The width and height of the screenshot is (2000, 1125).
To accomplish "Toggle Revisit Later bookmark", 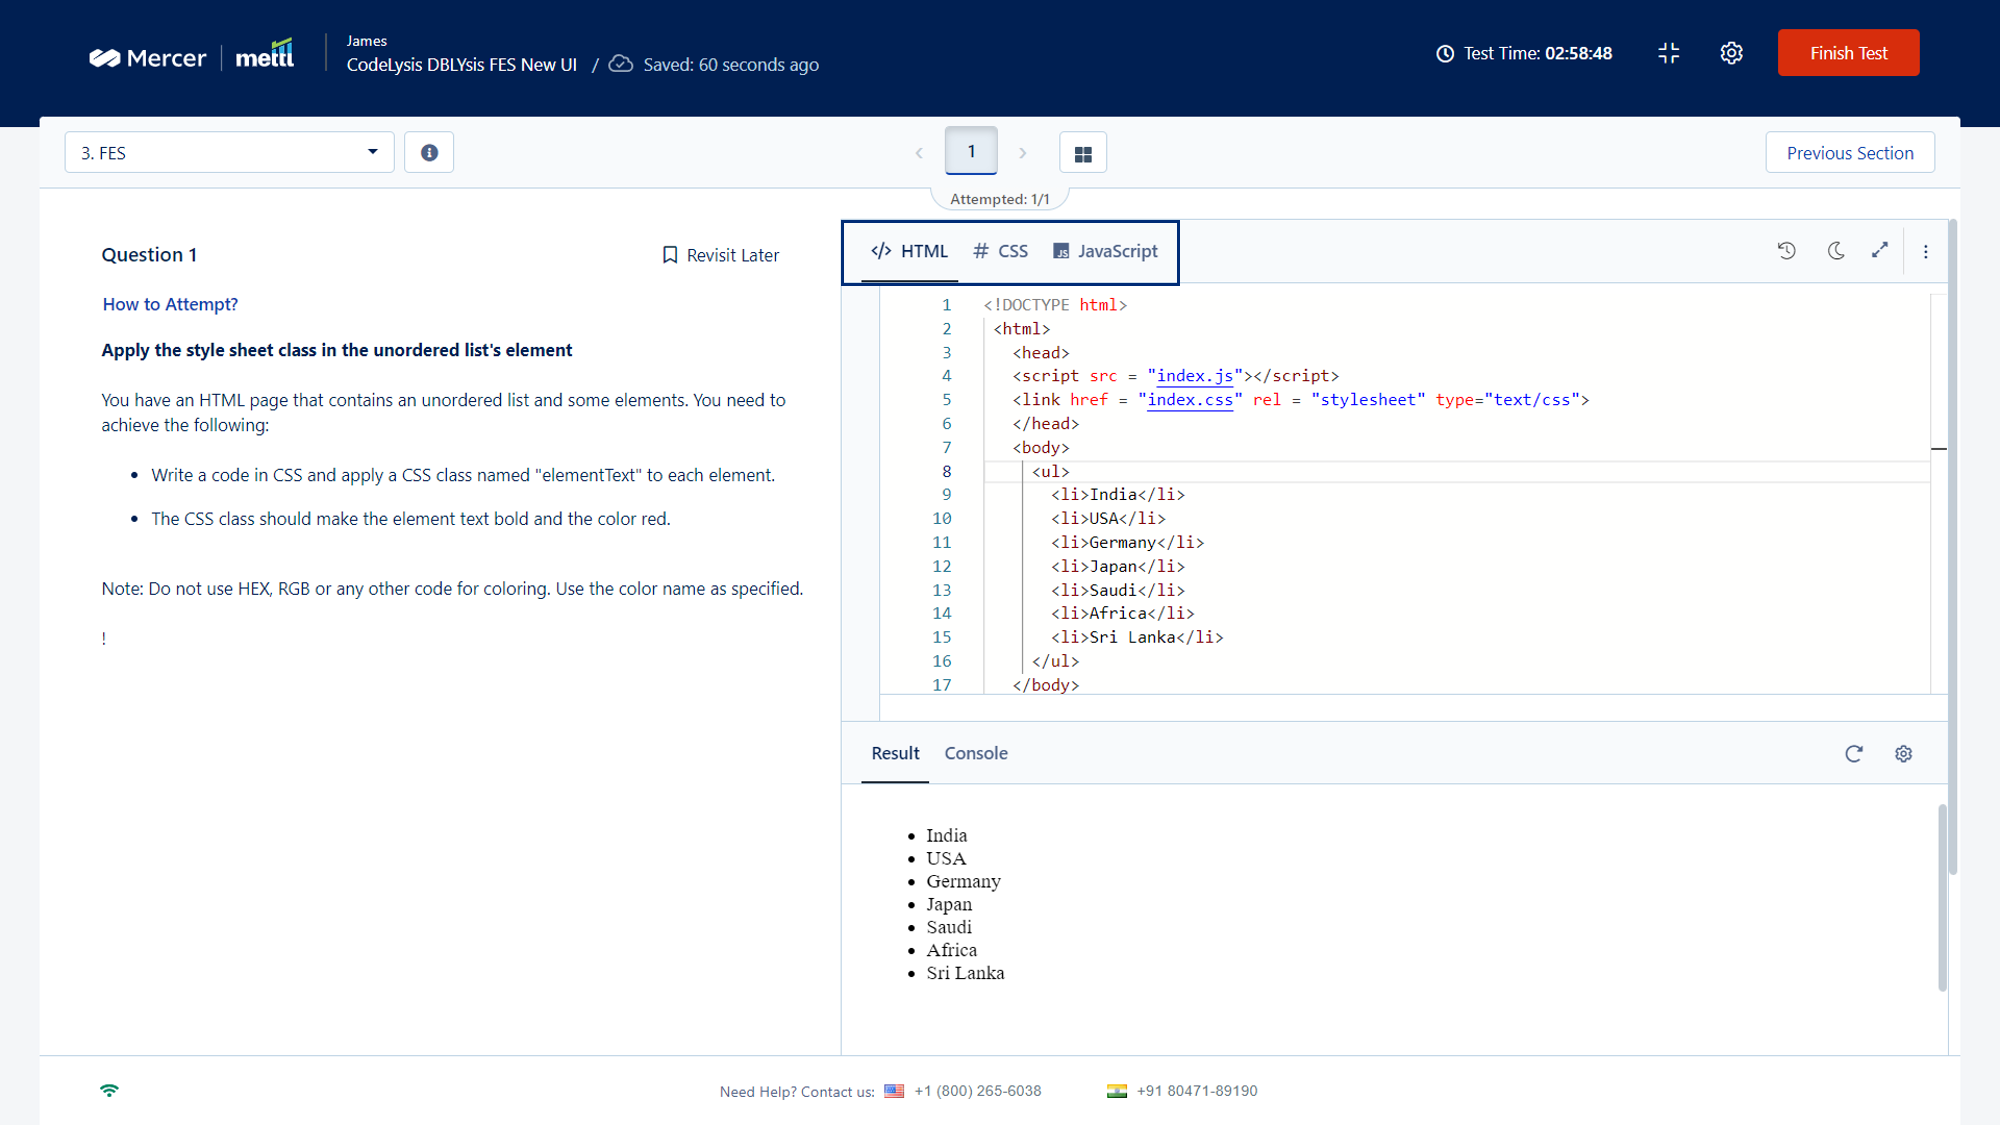I will [x=721, y=255].
